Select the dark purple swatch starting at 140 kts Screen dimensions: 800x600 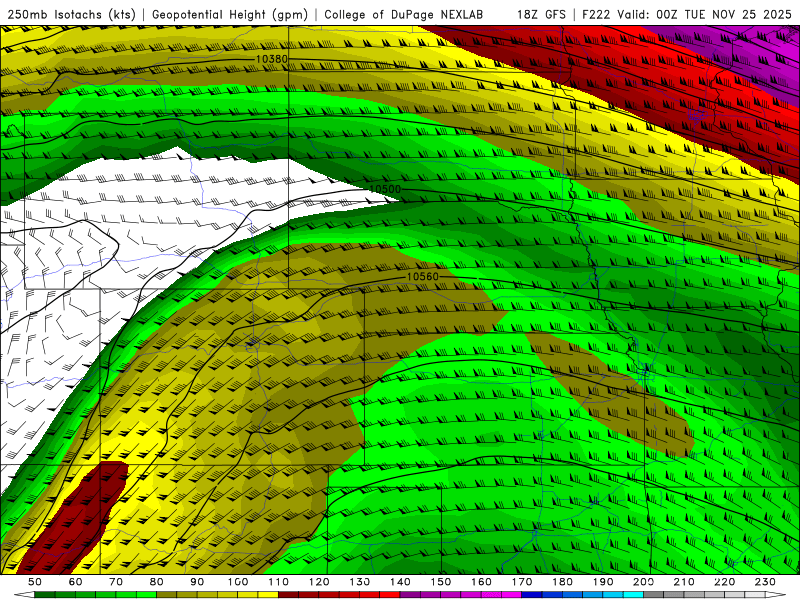coord(410,595)
